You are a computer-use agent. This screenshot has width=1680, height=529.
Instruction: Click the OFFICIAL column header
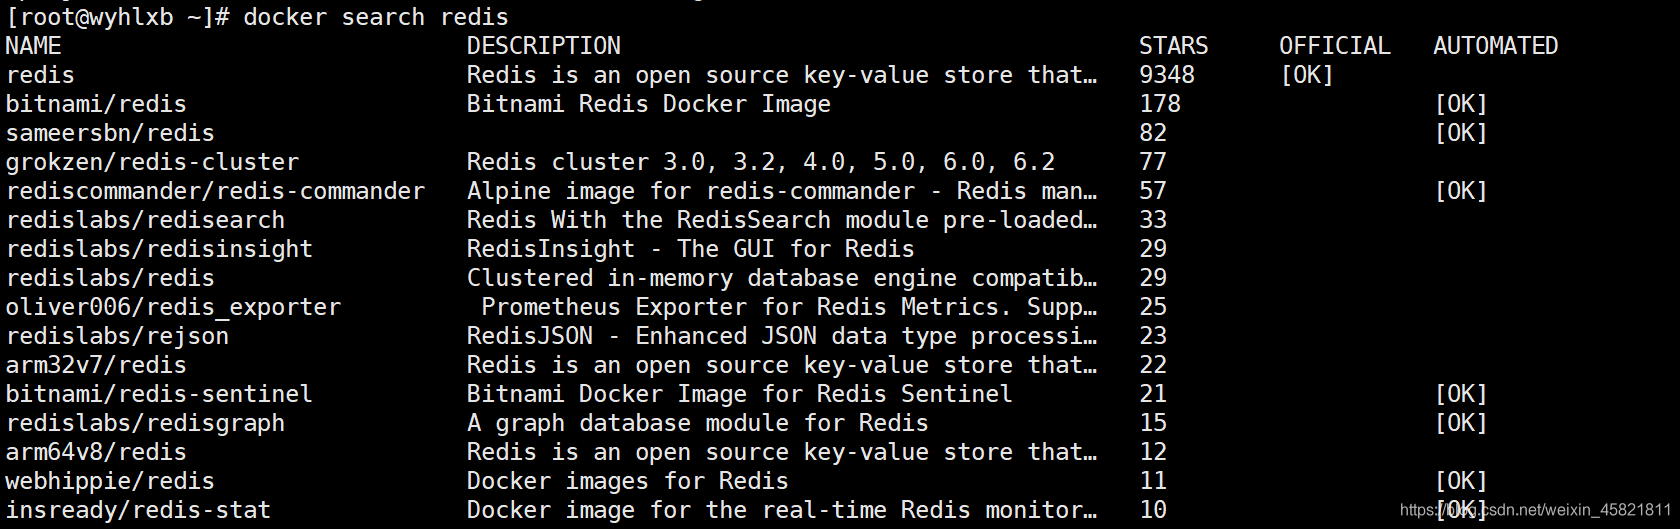click(1335, 46)
